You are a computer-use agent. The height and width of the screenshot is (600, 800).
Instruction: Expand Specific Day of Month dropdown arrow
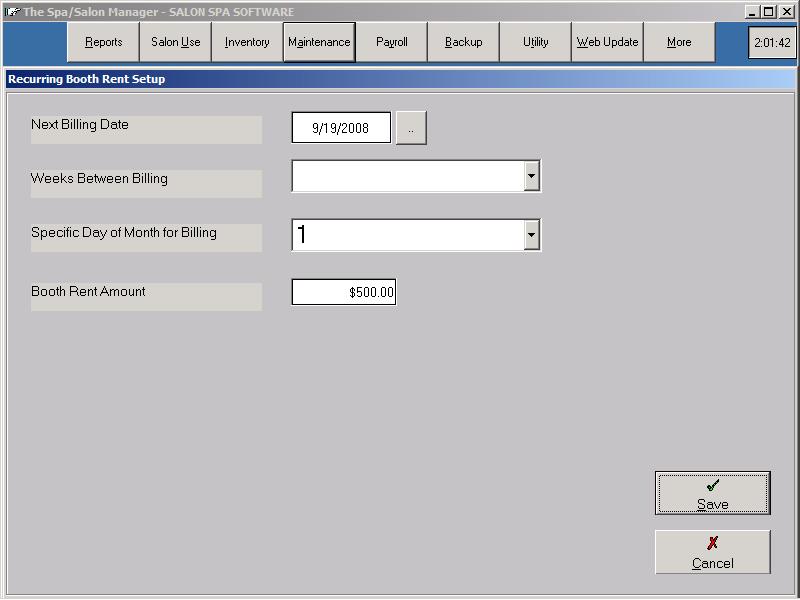tap(531, 235)
